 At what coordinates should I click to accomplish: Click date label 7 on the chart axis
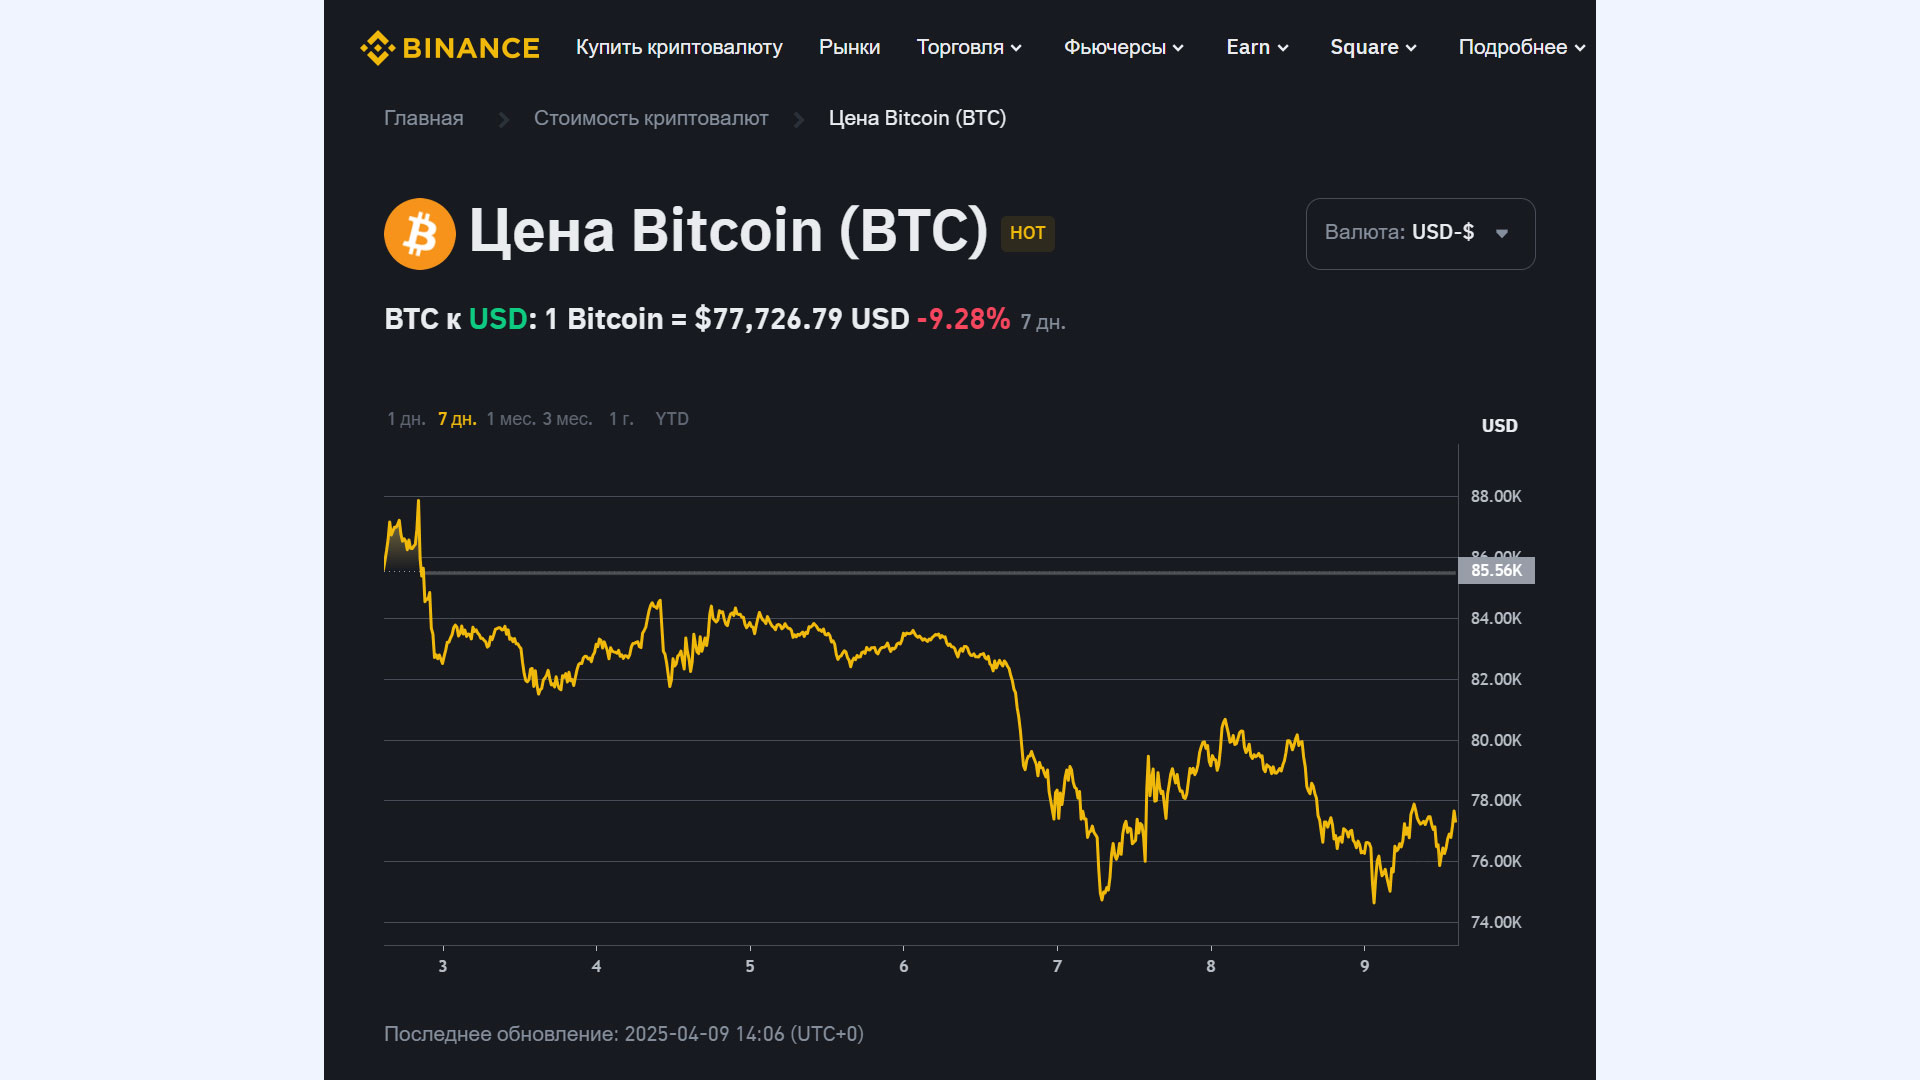point(1057,966)
